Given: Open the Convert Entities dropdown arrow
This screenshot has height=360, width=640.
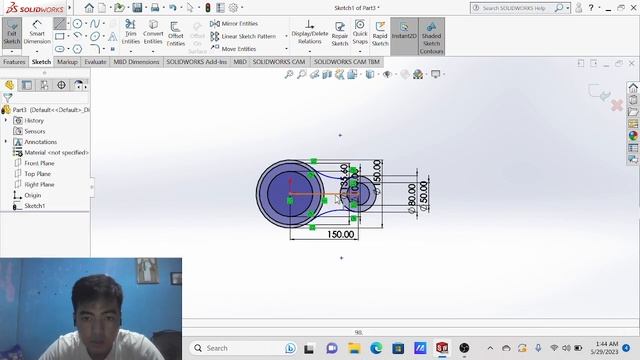Looking at the screenshot, I should click(153, 52).
